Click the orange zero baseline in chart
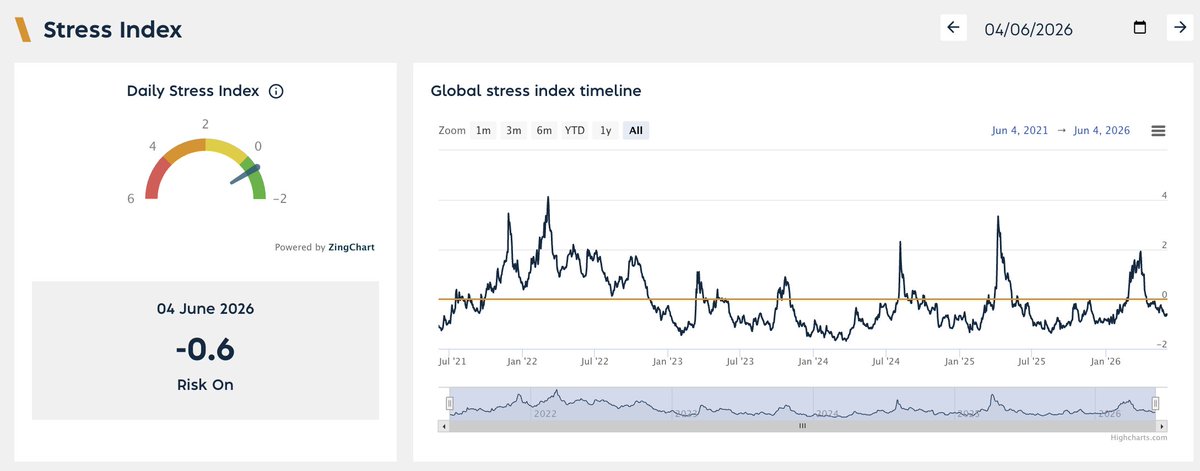 pos(802,299)
